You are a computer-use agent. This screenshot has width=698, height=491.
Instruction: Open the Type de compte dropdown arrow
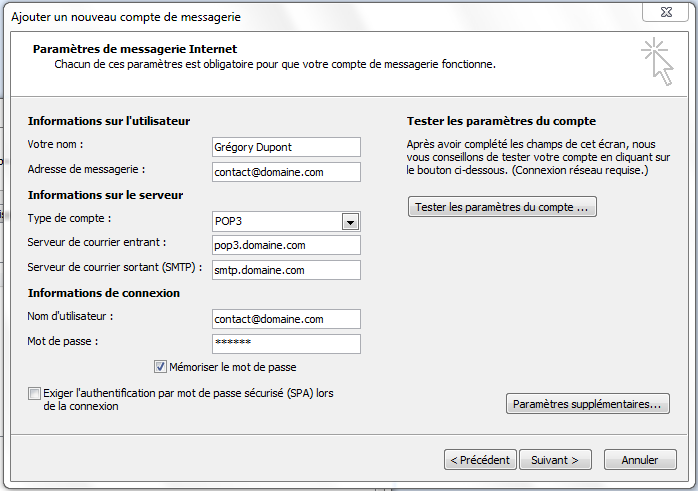[x=350, y=221]
